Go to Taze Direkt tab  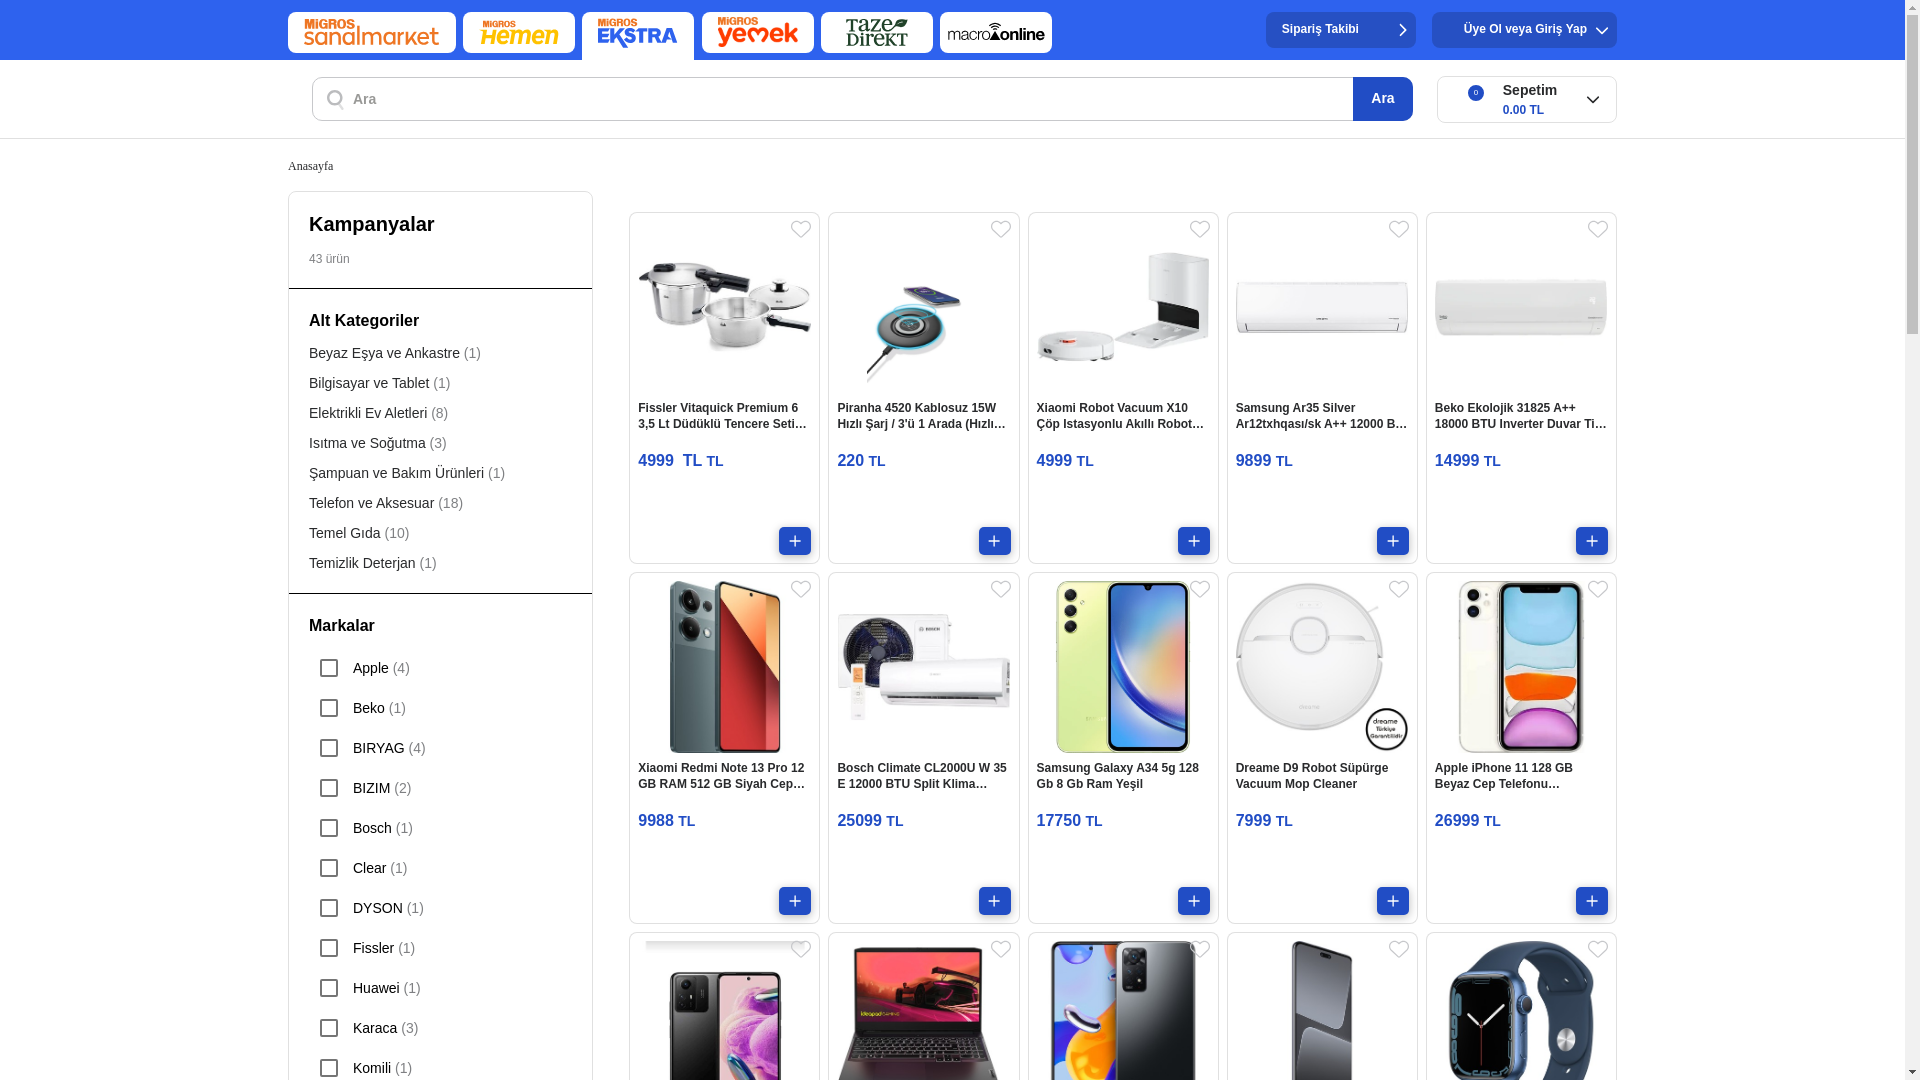877,32
